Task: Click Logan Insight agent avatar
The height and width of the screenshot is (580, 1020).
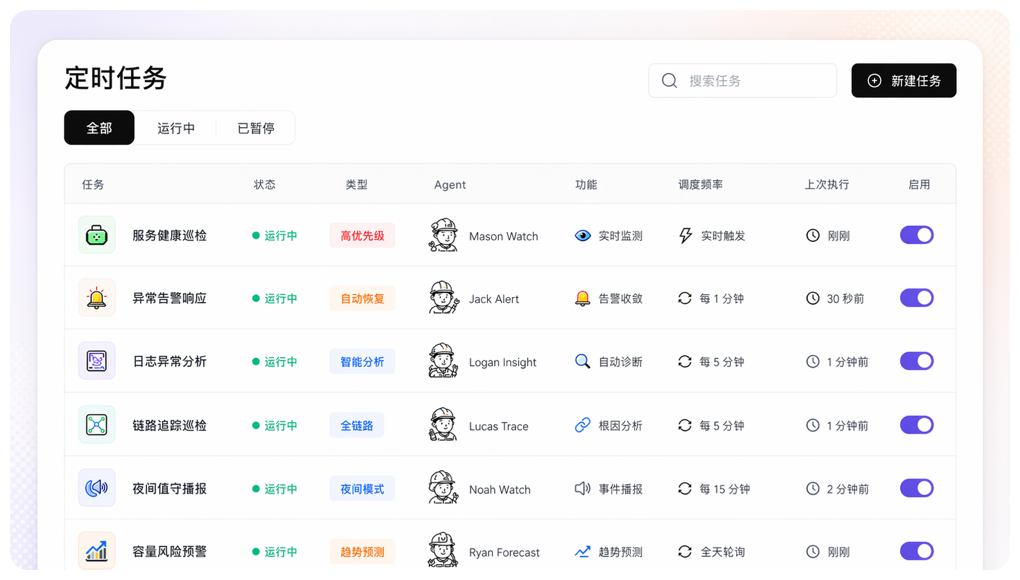Action: [443, 361]
